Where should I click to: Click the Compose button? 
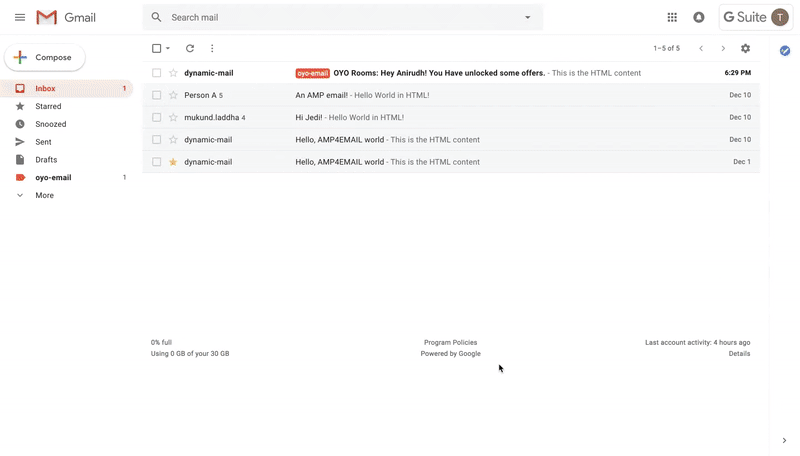tap(45, 58)
